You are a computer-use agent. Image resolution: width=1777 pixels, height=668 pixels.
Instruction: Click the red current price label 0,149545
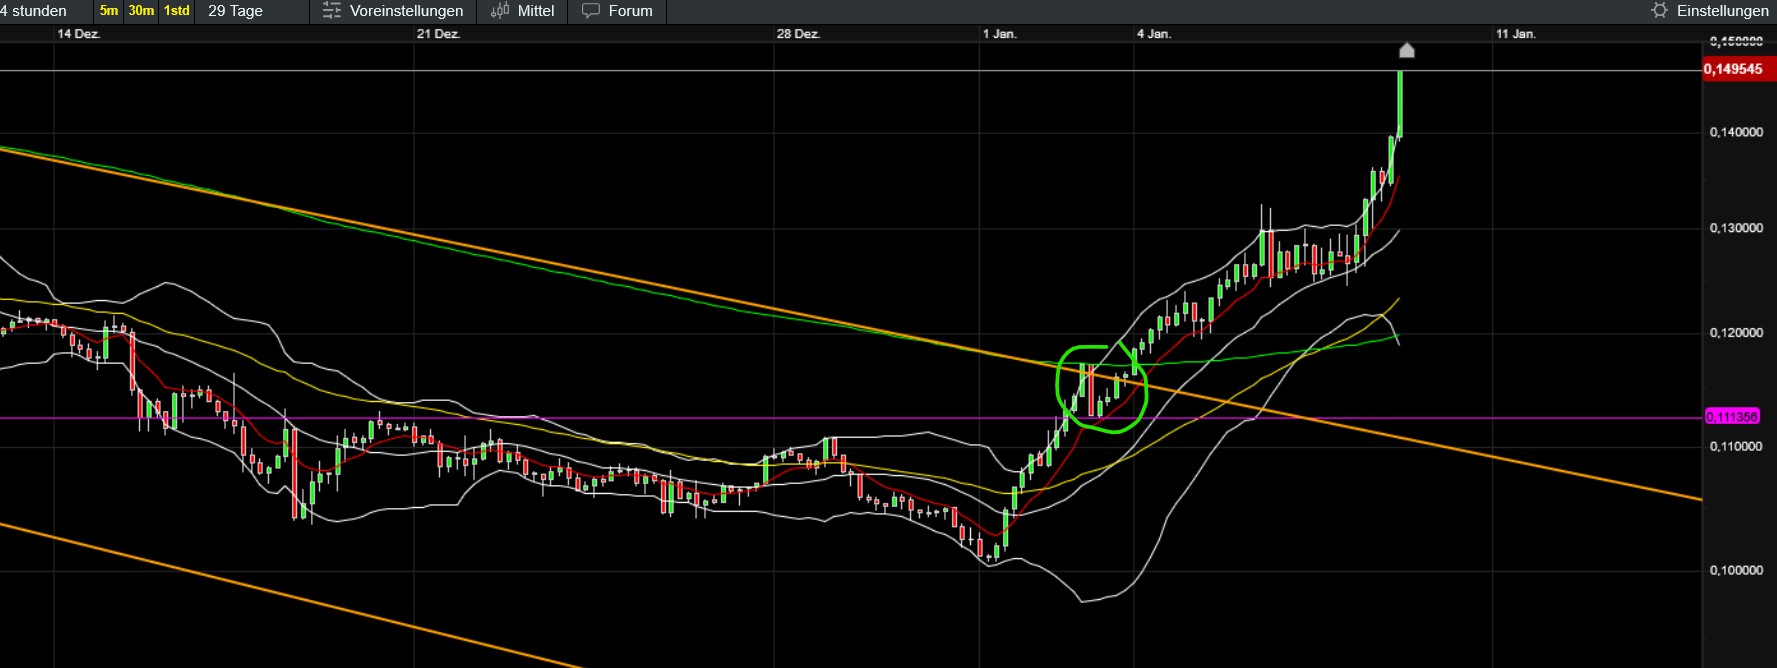(1733, 69)
